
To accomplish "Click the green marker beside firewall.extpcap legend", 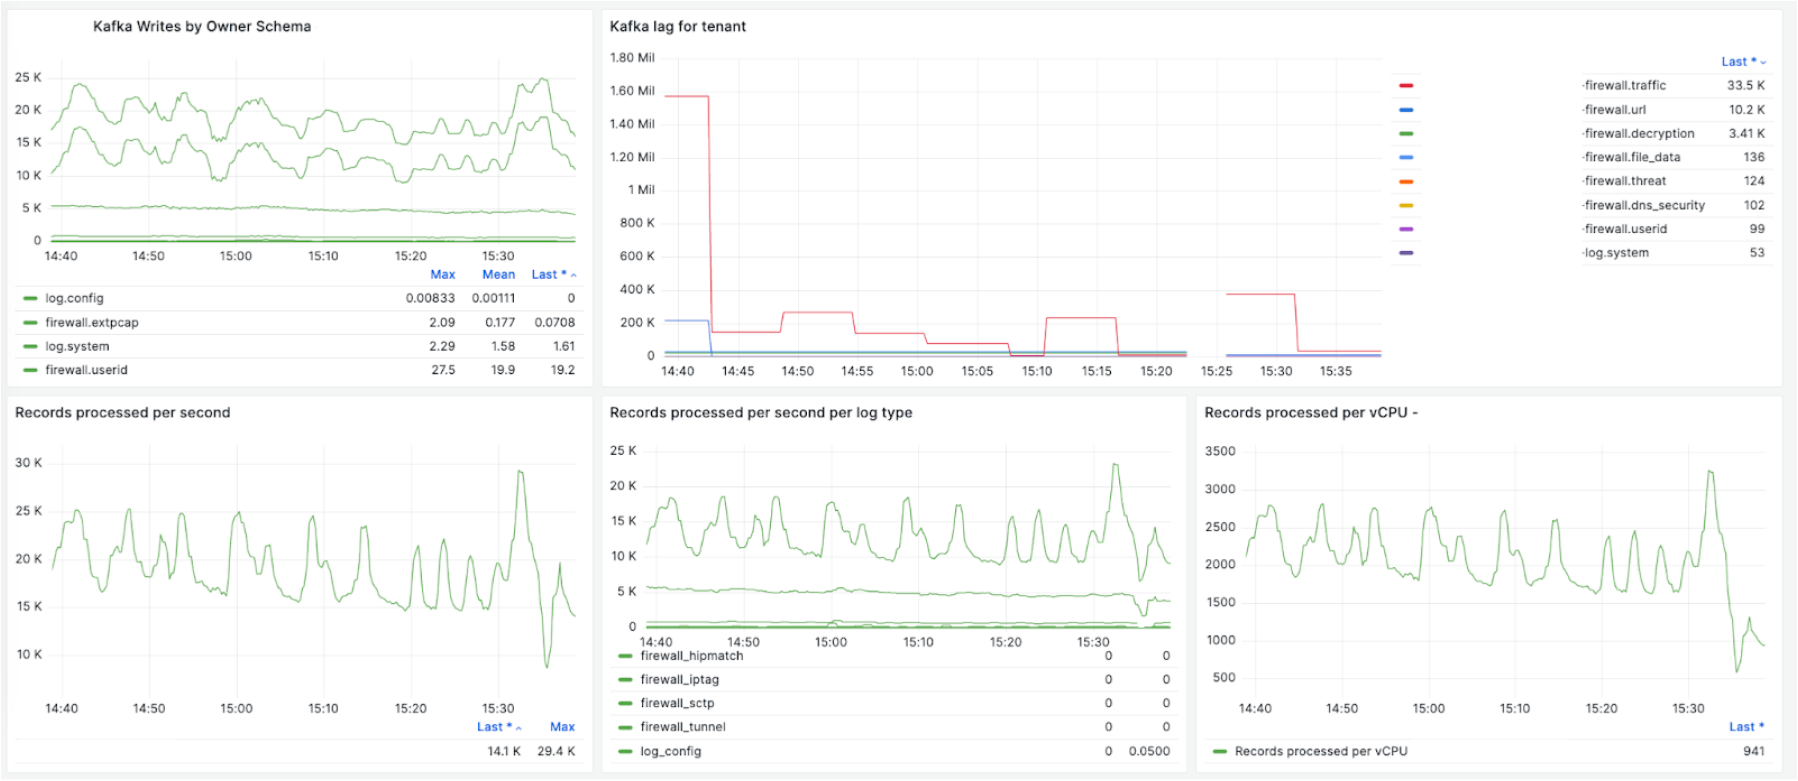I will tap(30, 323).
